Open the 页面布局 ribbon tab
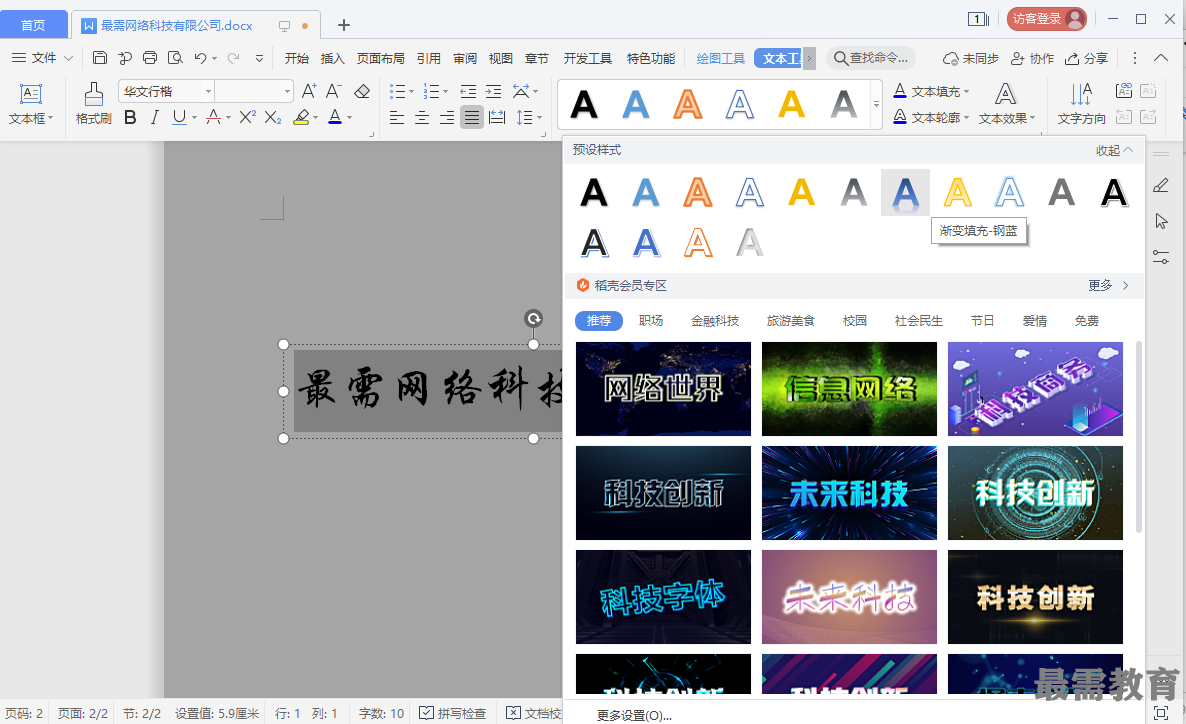 click(380, 58)
